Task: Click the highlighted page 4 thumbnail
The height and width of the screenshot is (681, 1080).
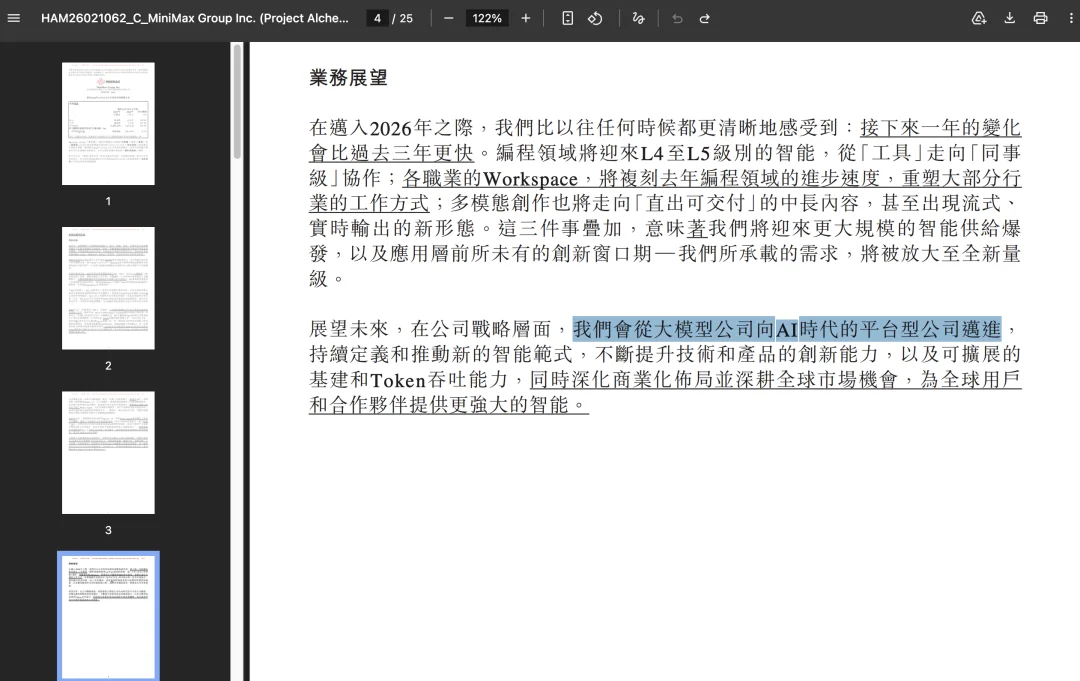Action: click(x=108, y=614)
